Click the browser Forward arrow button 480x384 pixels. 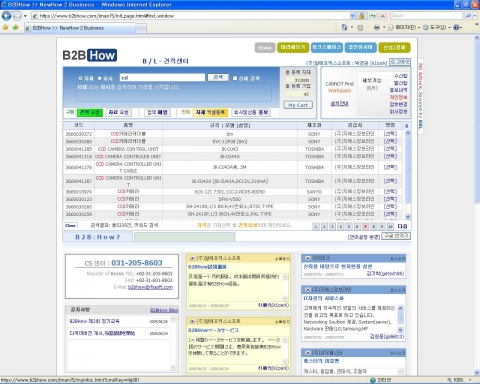[x=17, y=16]
